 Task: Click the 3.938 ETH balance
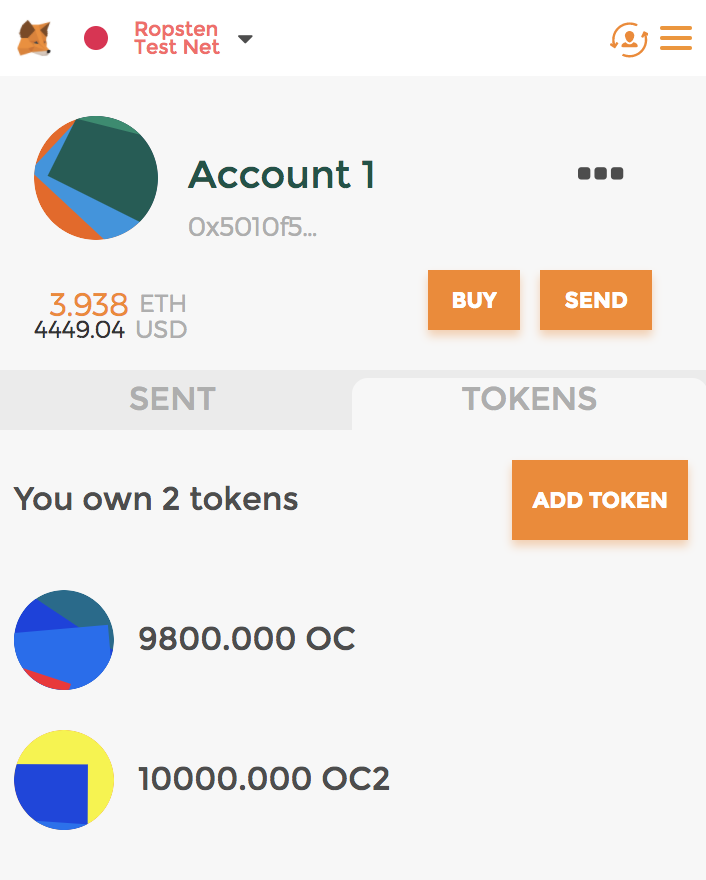(118, 304)
